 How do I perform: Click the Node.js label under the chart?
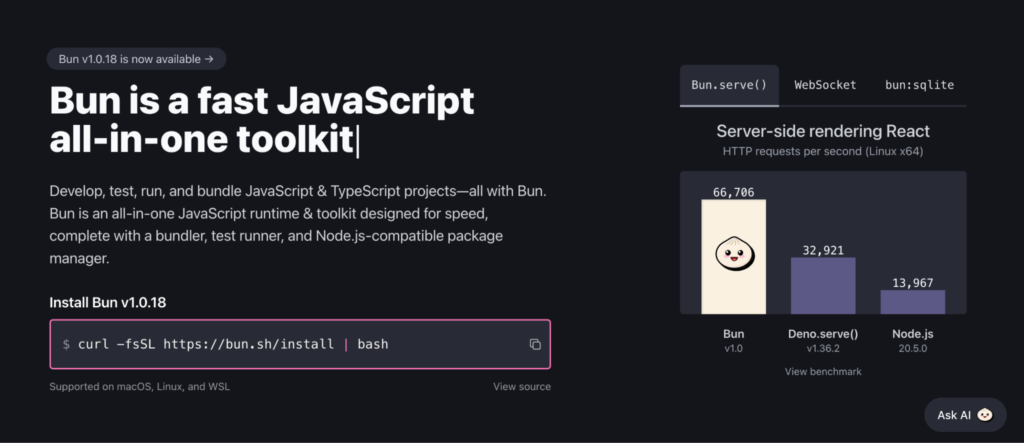point(912,333)
